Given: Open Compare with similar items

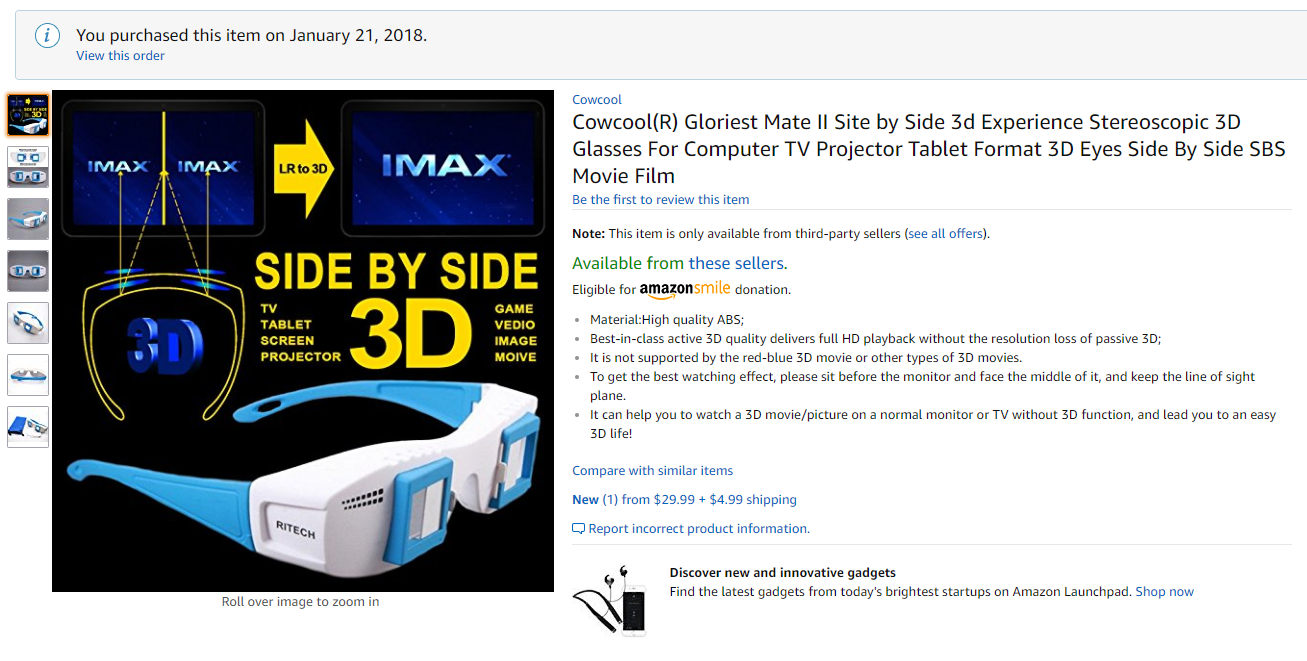Looking at the screenshot, I should click(x=652, y=470).
